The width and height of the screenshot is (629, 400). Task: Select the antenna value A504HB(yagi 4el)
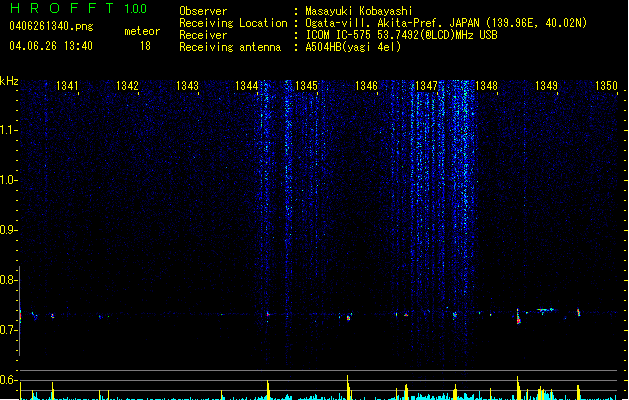(x=353, y=47)
